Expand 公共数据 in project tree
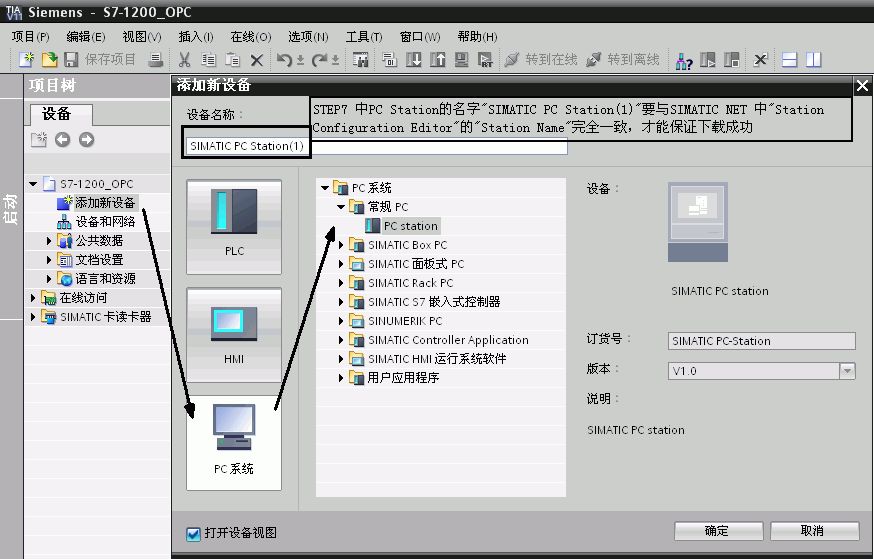Viewport: 874px width, 559px height. [48, 241]
